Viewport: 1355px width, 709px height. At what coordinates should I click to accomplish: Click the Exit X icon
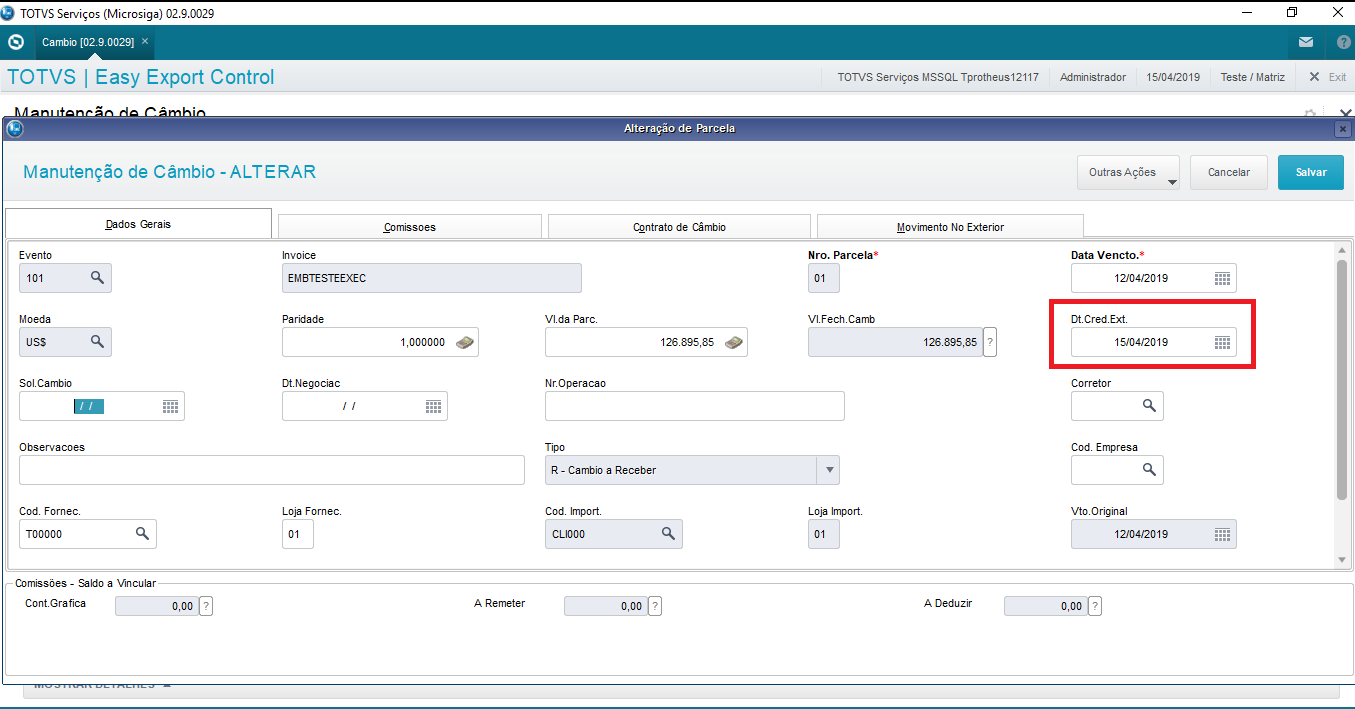1315,77
